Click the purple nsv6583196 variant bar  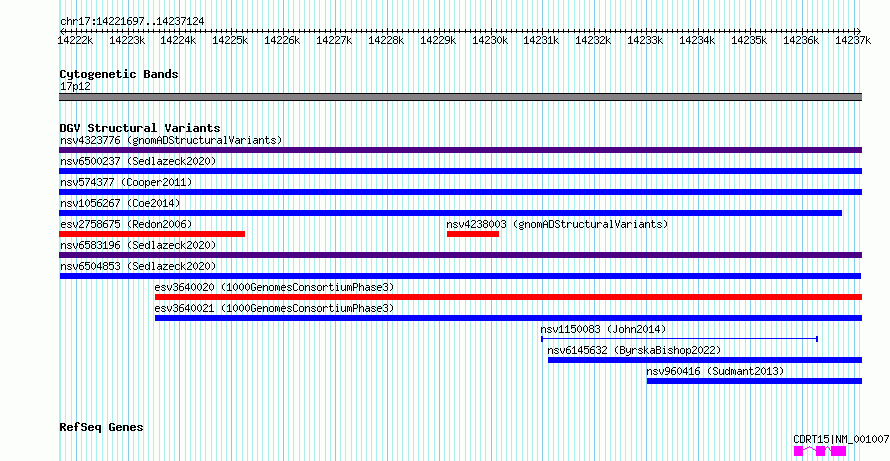(460, 255)
